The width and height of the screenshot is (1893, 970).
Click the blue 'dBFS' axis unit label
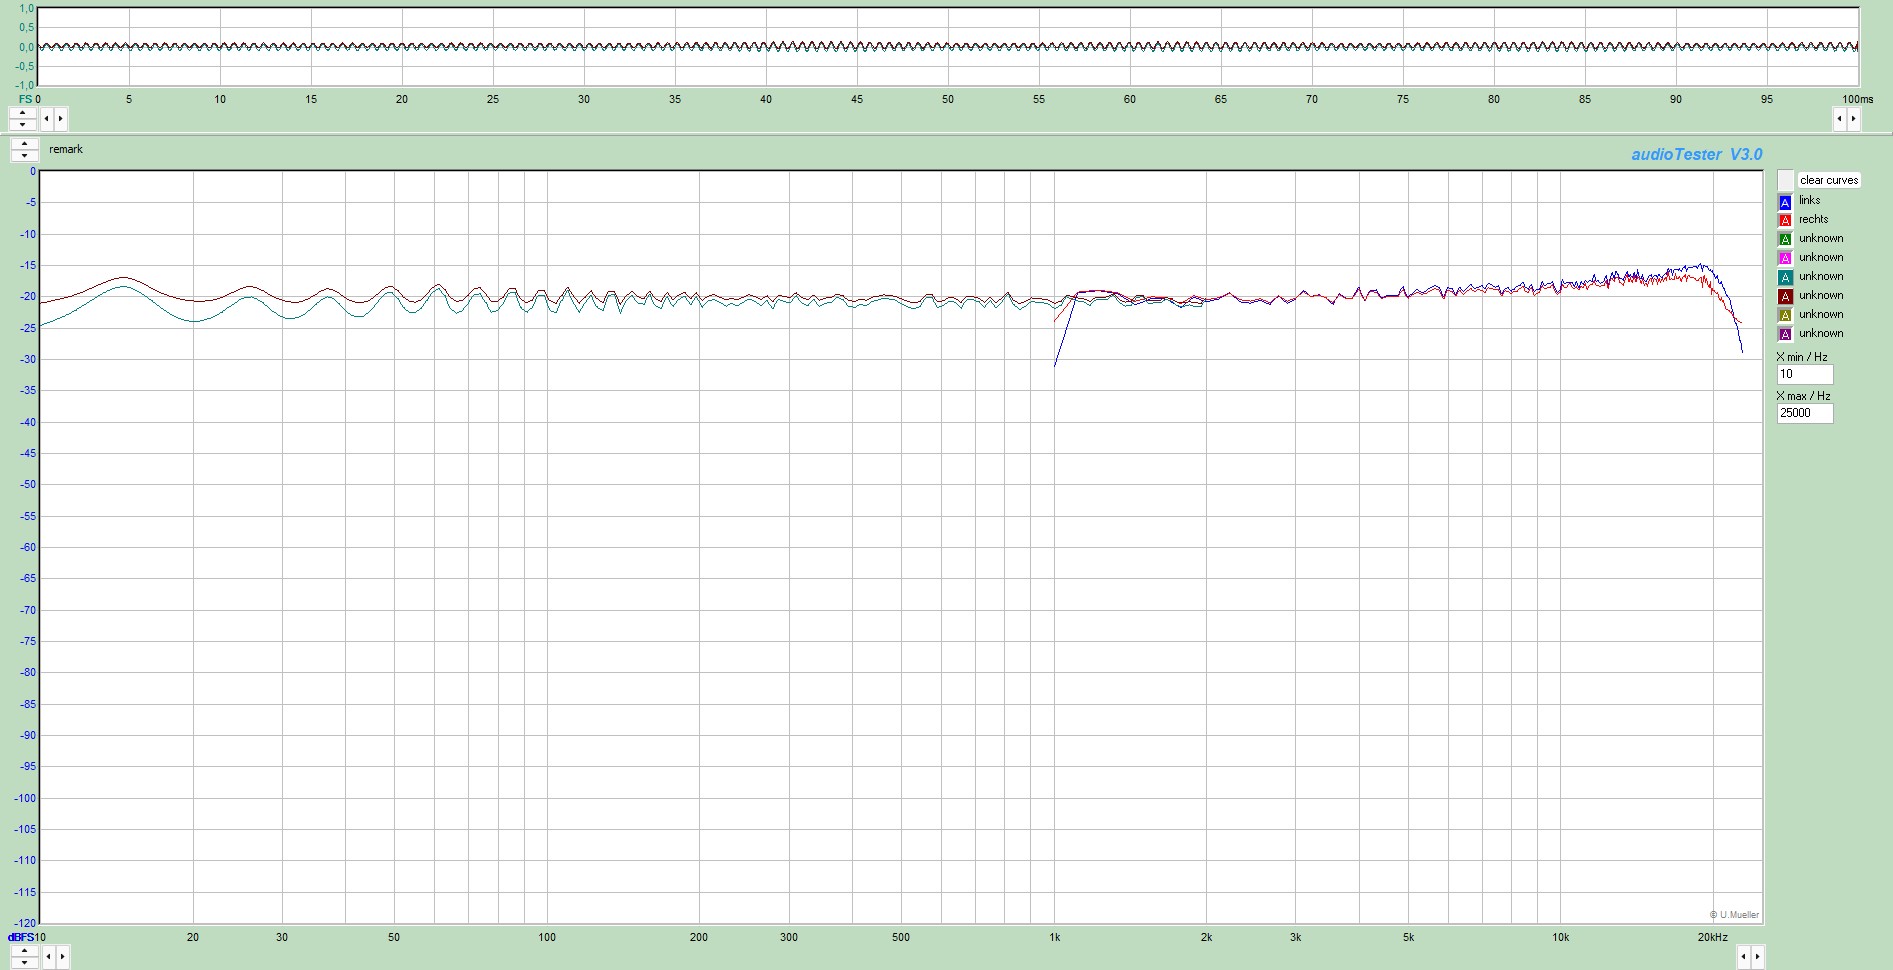[20, 937]
